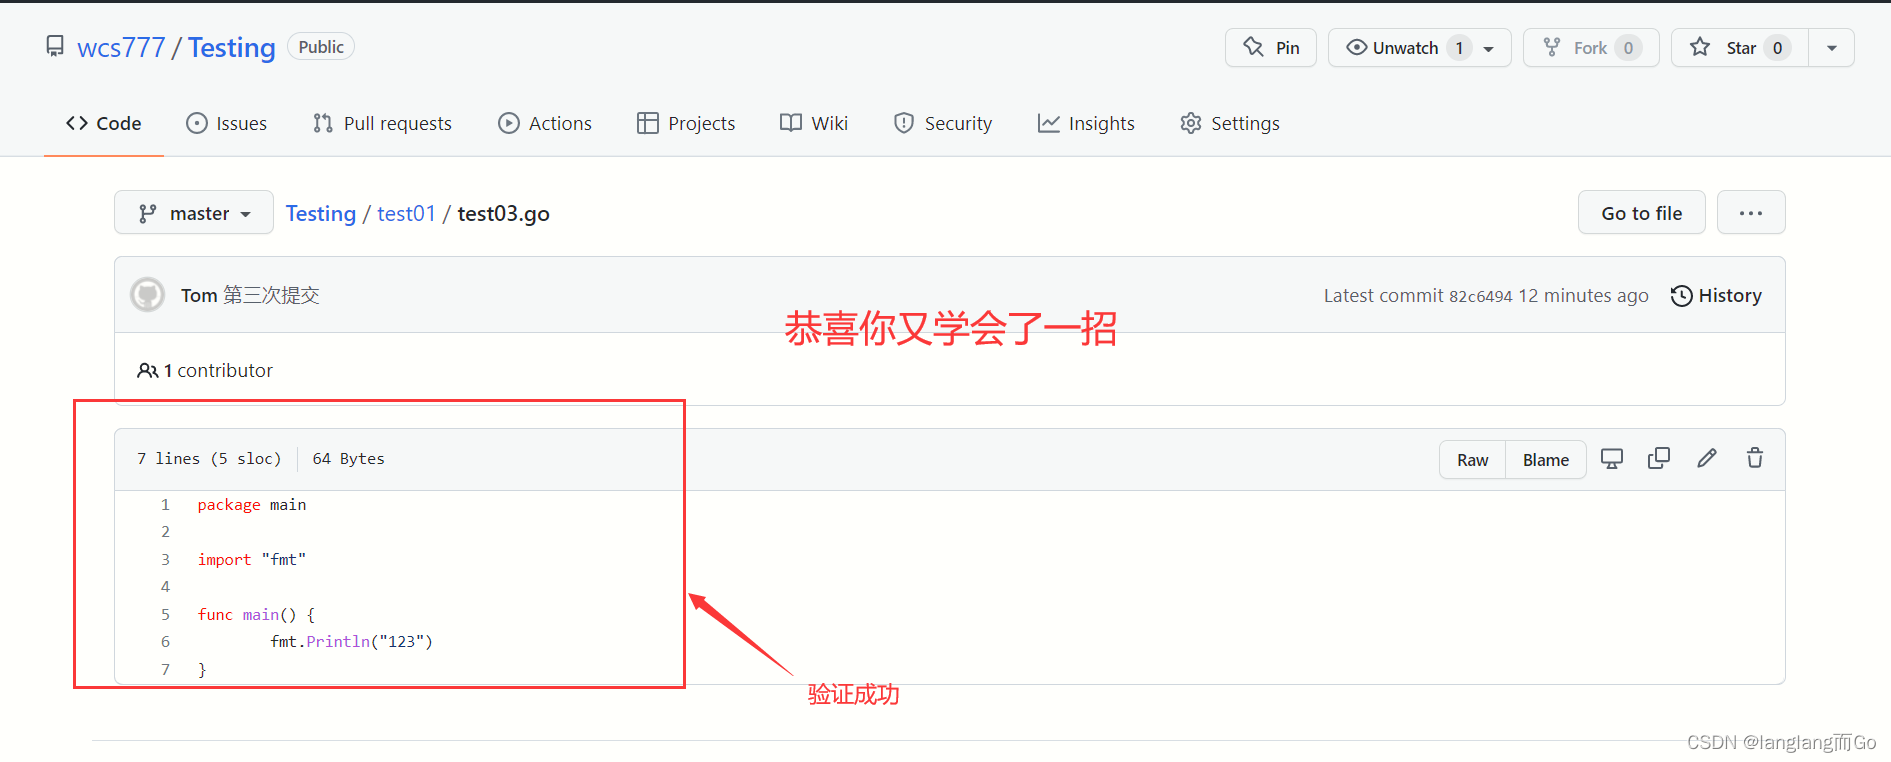Open repository Settings tab
Image resolution: width=1891 pixels, height=762 pixels.
[x=1230, y=123]
